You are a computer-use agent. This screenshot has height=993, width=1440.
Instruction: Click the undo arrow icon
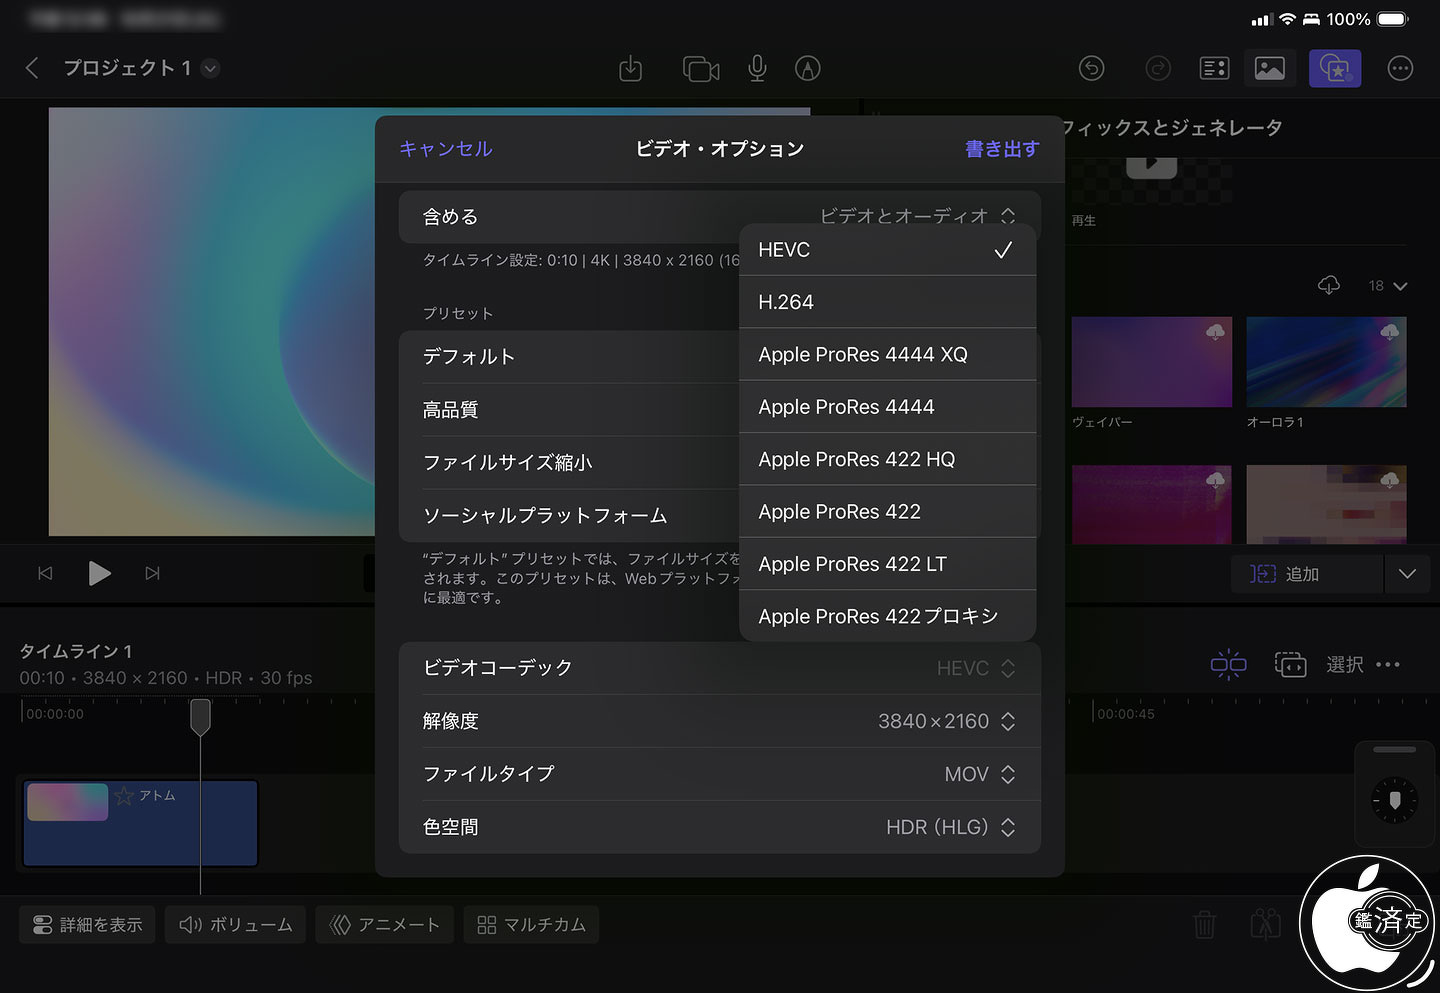(1091, 68)
